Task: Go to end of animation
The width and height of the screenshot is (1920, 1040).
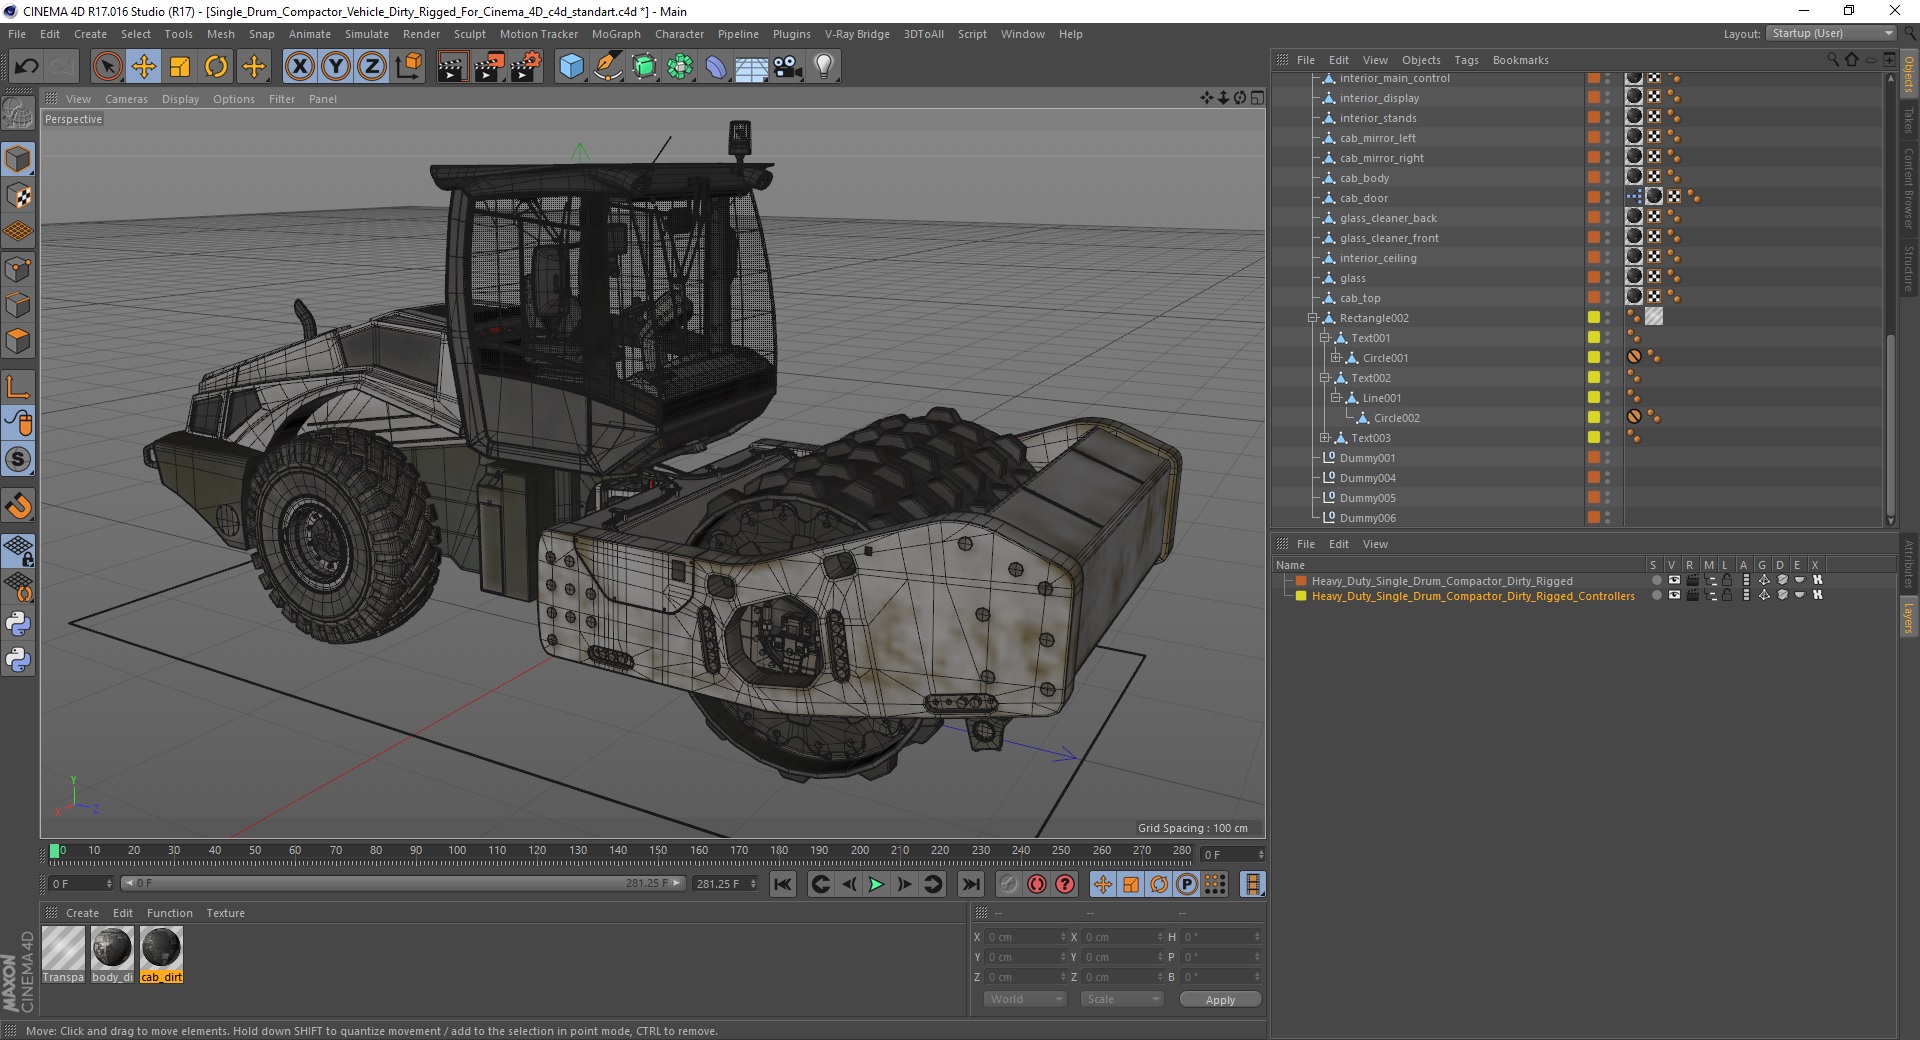Action: [970, 884]
